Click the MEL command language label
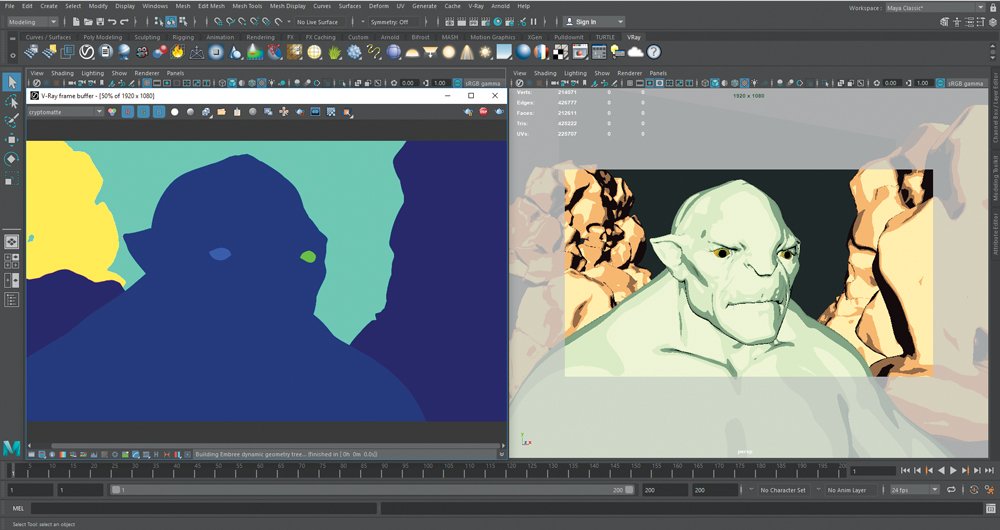Viewport: 1000px width, 530px height. [18, 508]
